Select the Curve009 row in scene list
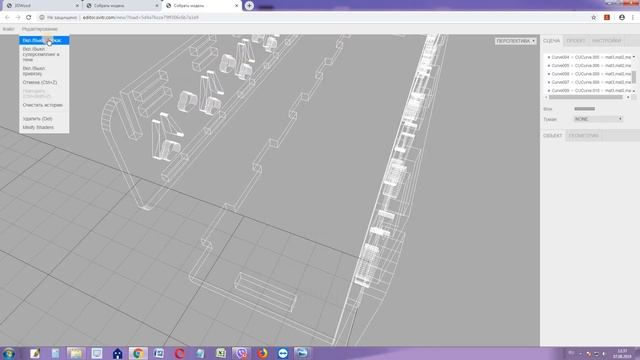This screenshot has height=360, width=640. 589,91
